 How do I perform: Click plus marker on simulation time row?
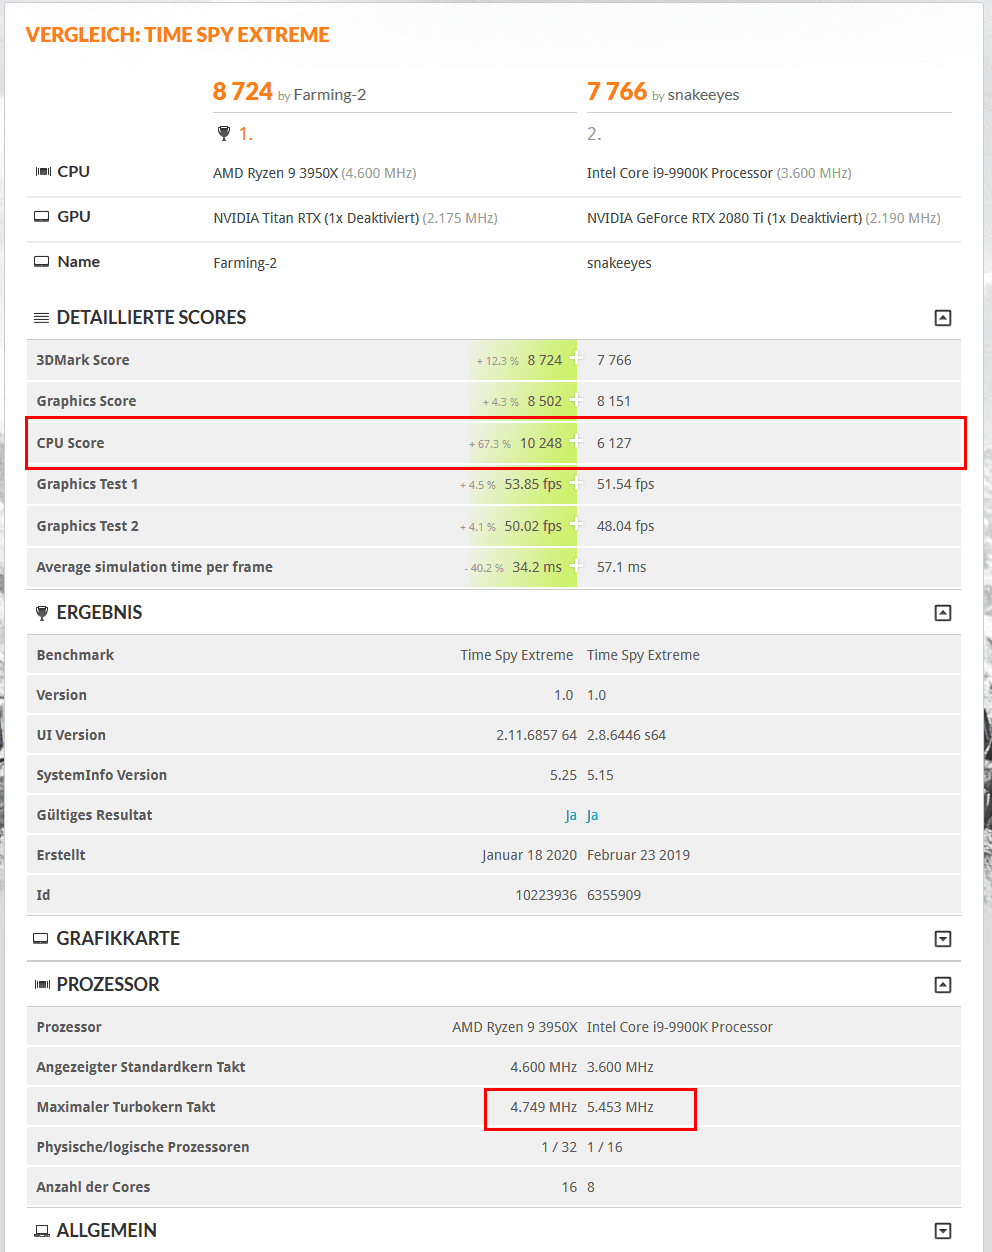tap(576, 565)
